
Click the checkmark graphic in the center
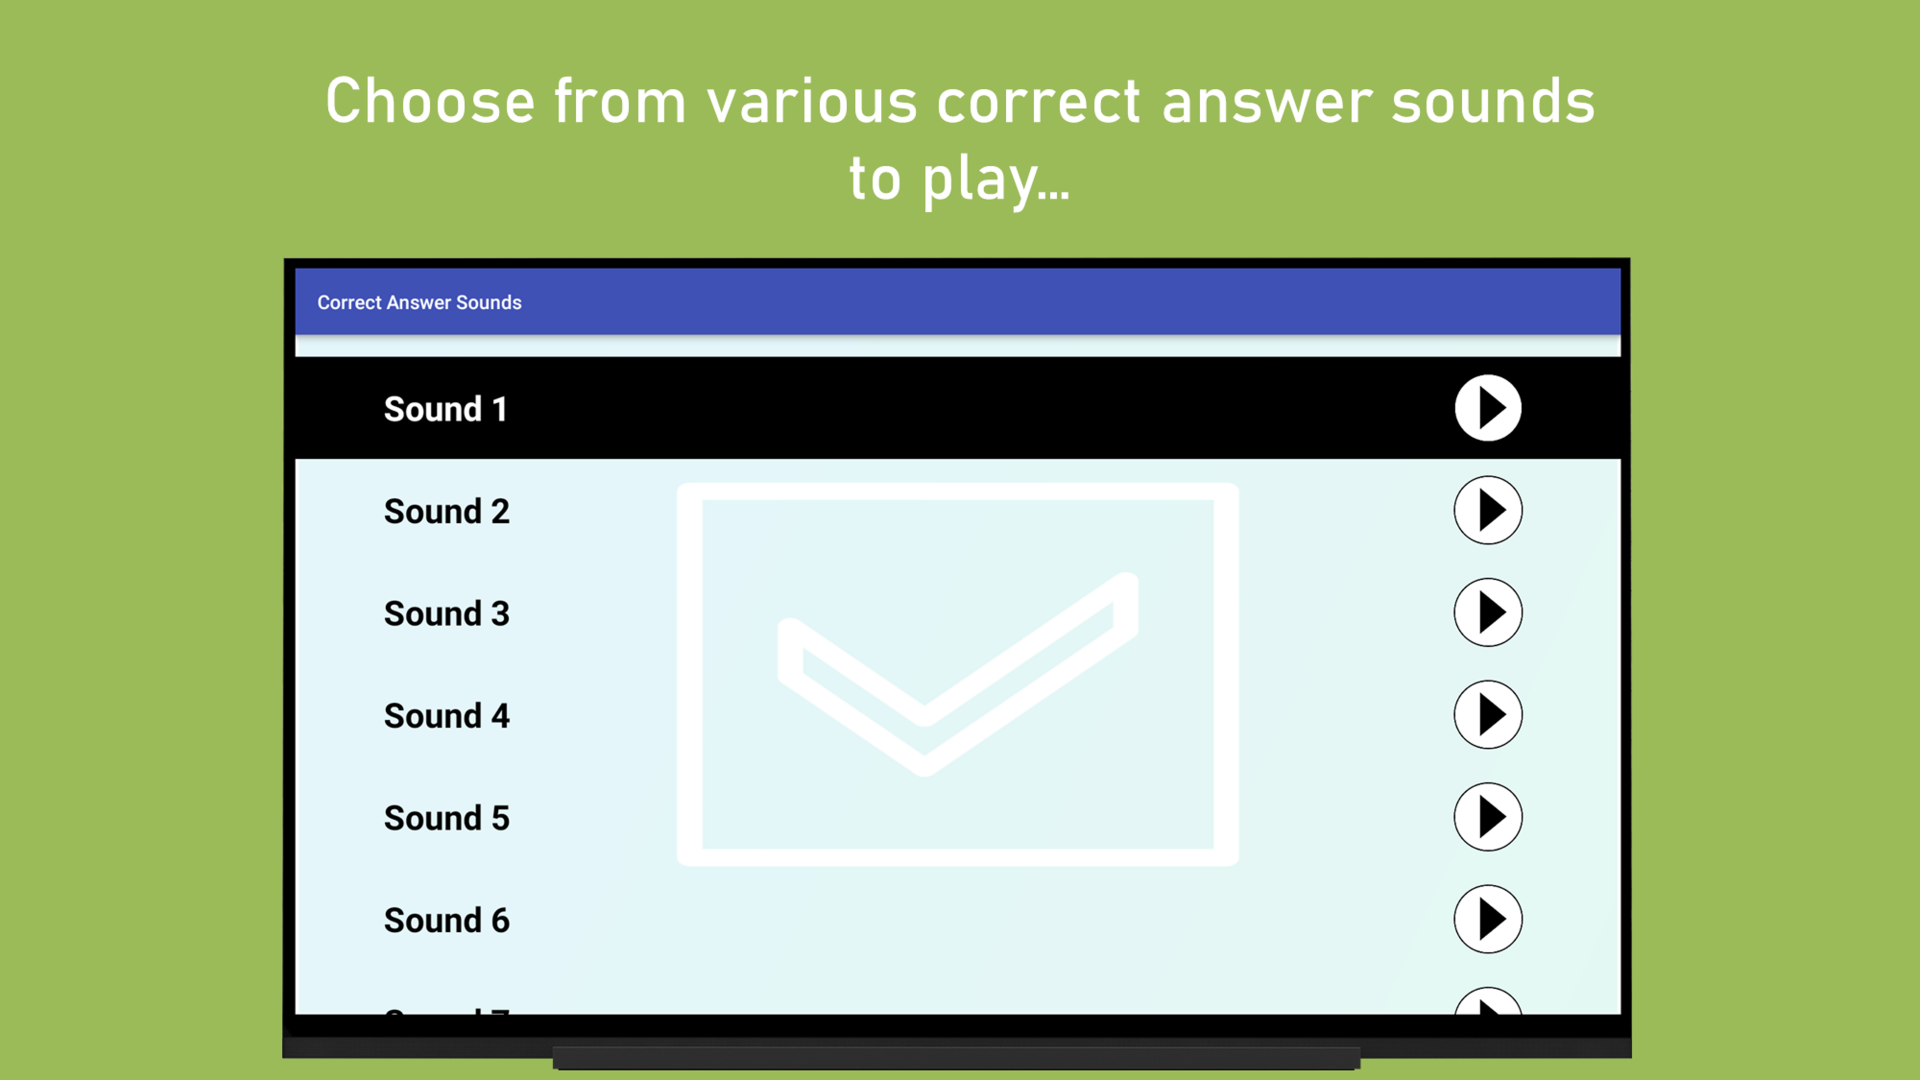[x=957, y=674]
